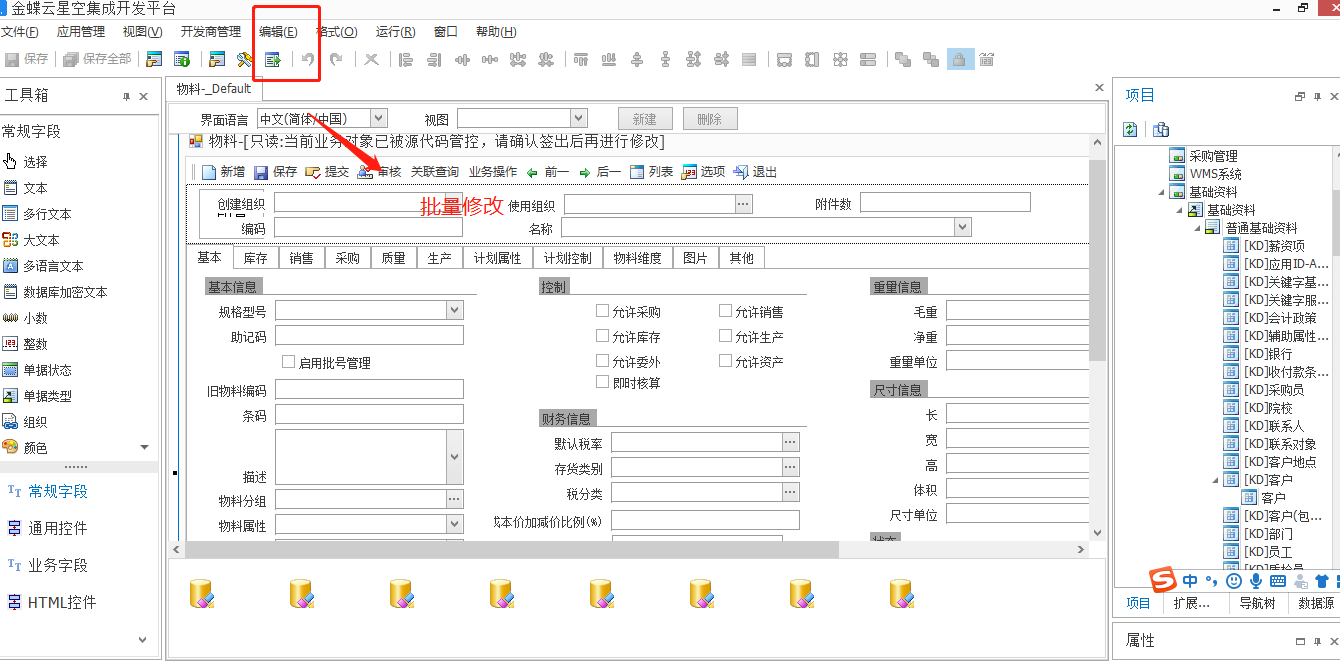Switch to the 导航树 panel tab

pos(1257,603)
